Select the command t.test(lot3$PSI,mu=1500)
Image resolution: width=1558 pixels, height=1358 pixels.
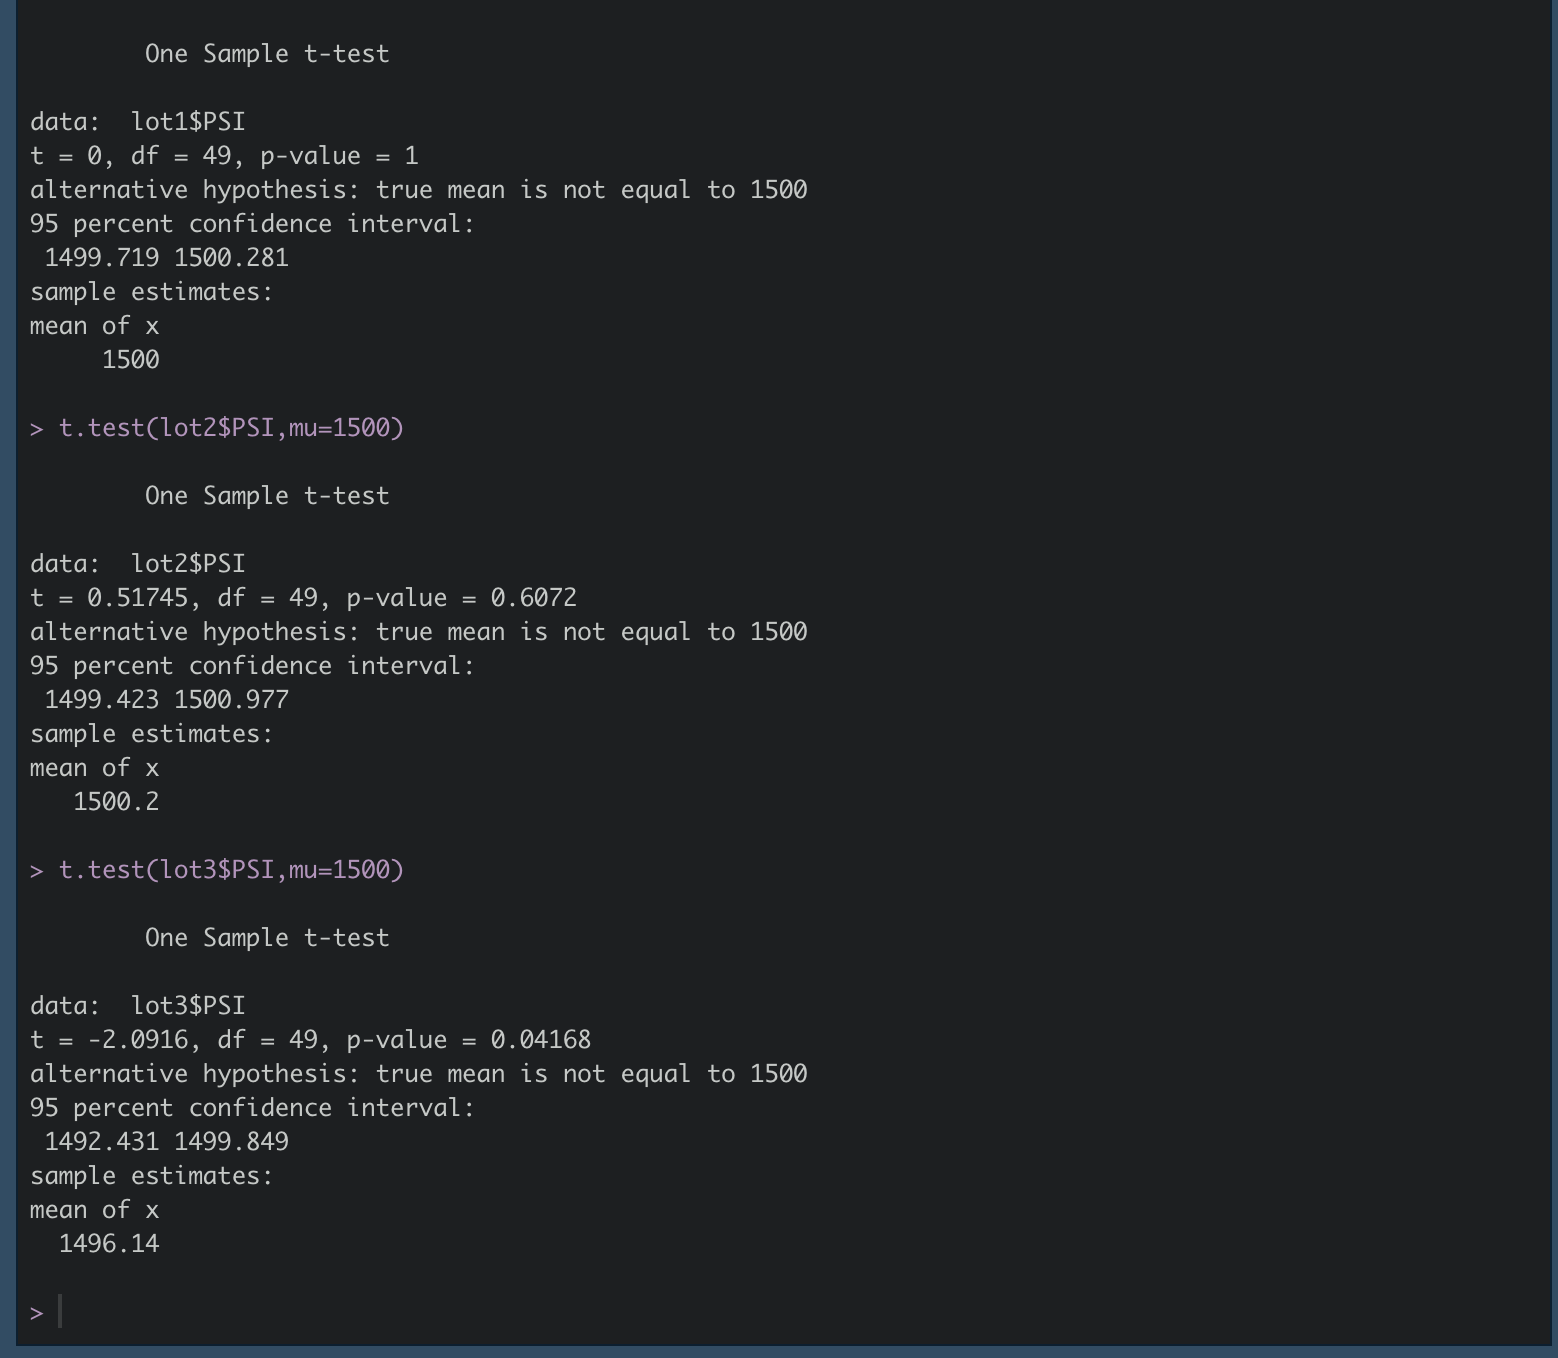pyautogui.click(x=232, y=870)
